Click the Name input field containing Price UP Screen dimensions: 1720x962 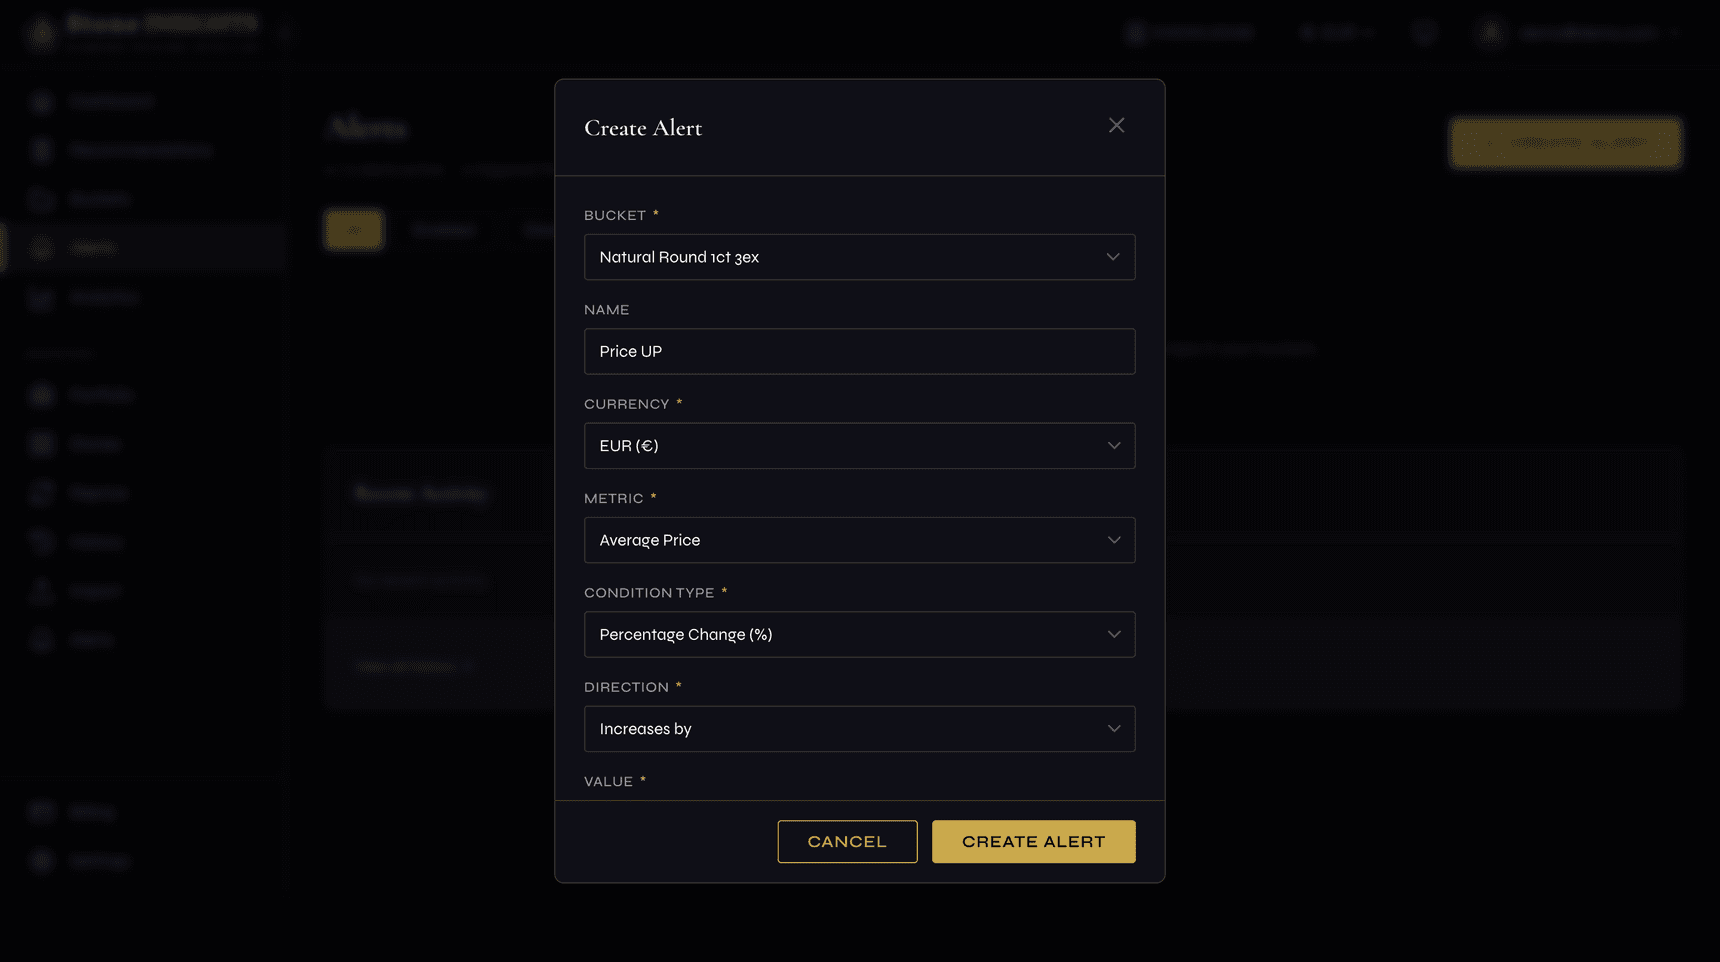859,351
